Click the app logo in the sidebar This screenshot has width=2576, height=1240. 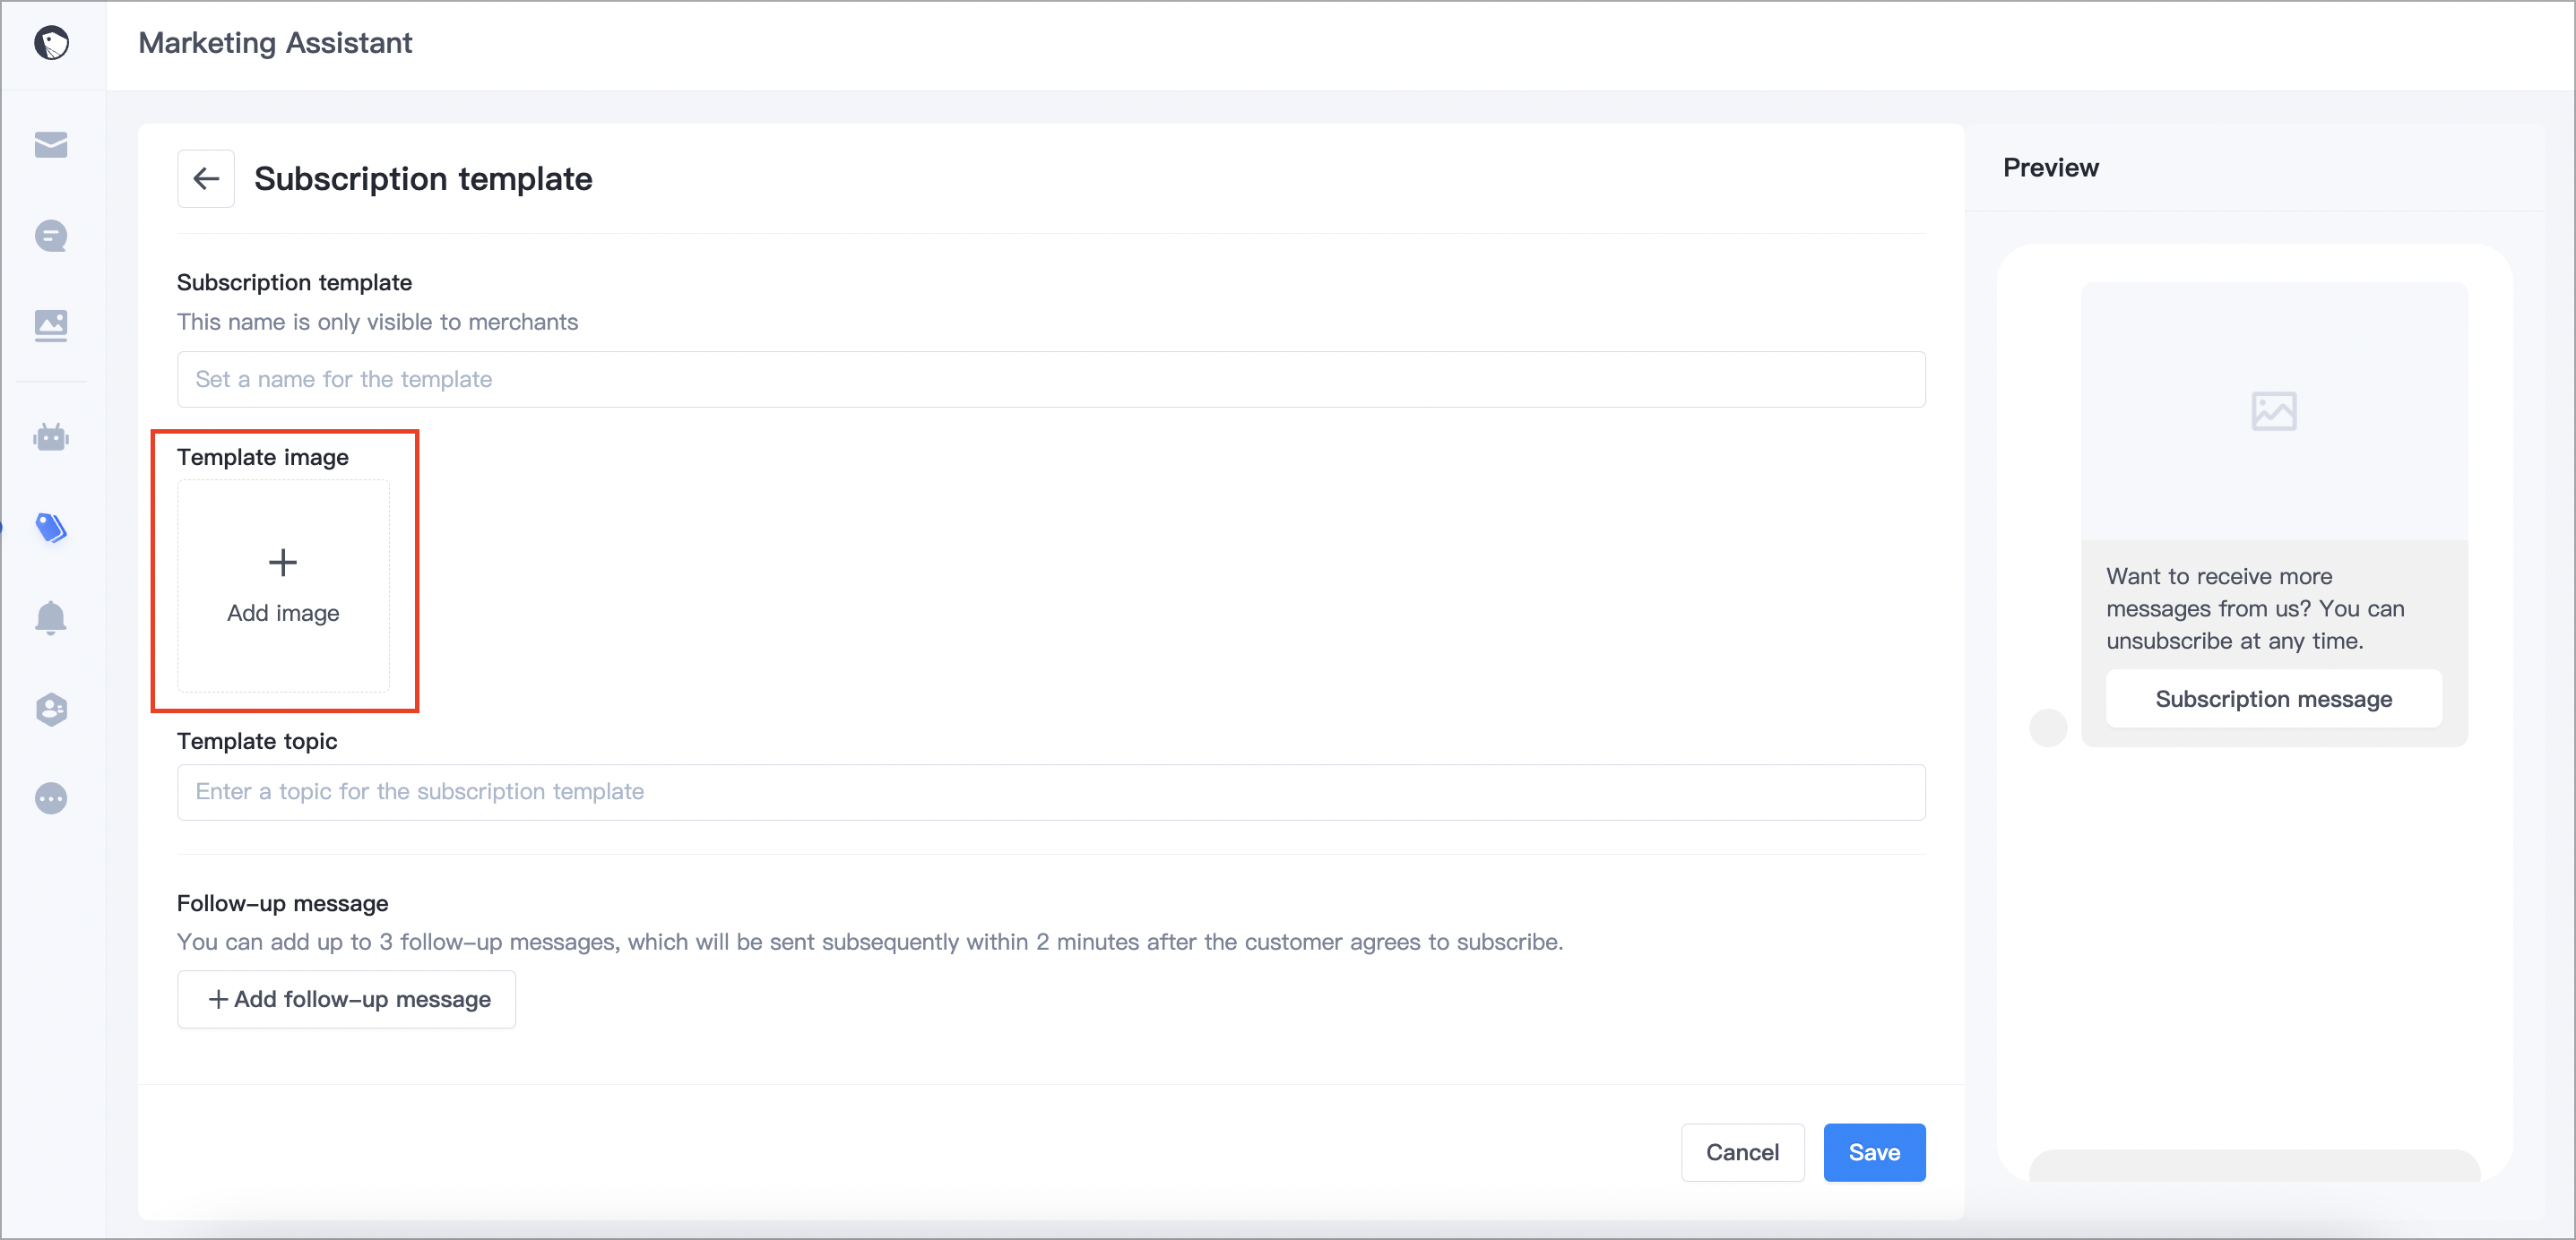tap(51, 43)
